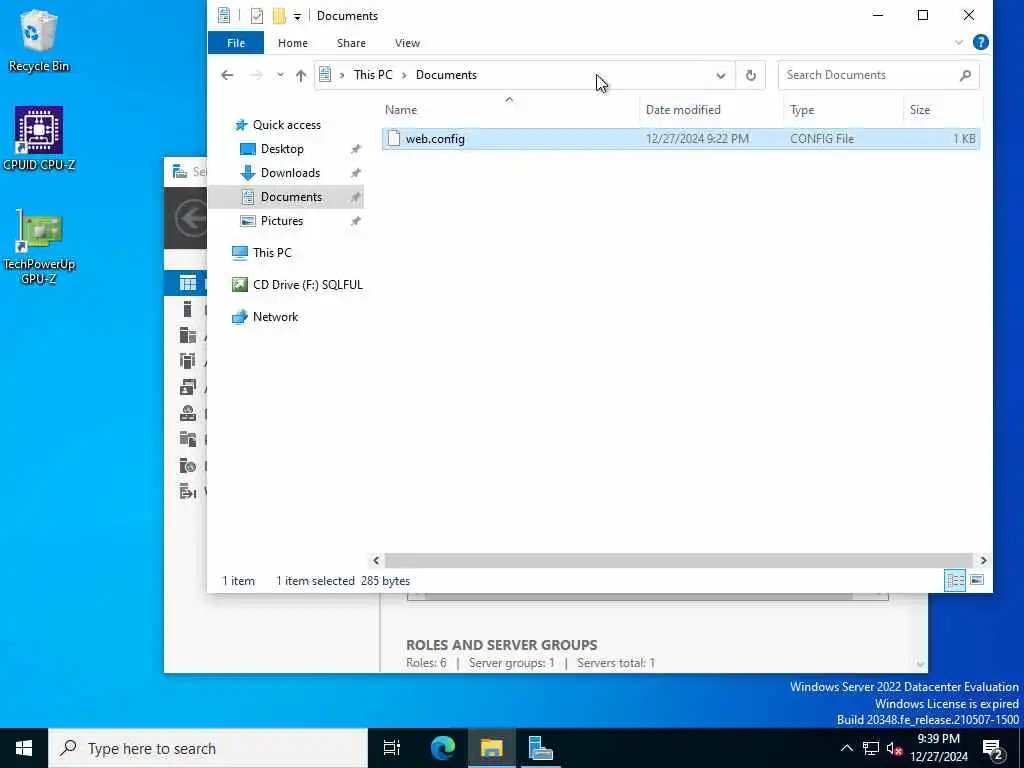Open Pictures in the navigation pane
1024x768 pixels.
tap(281, 221)
